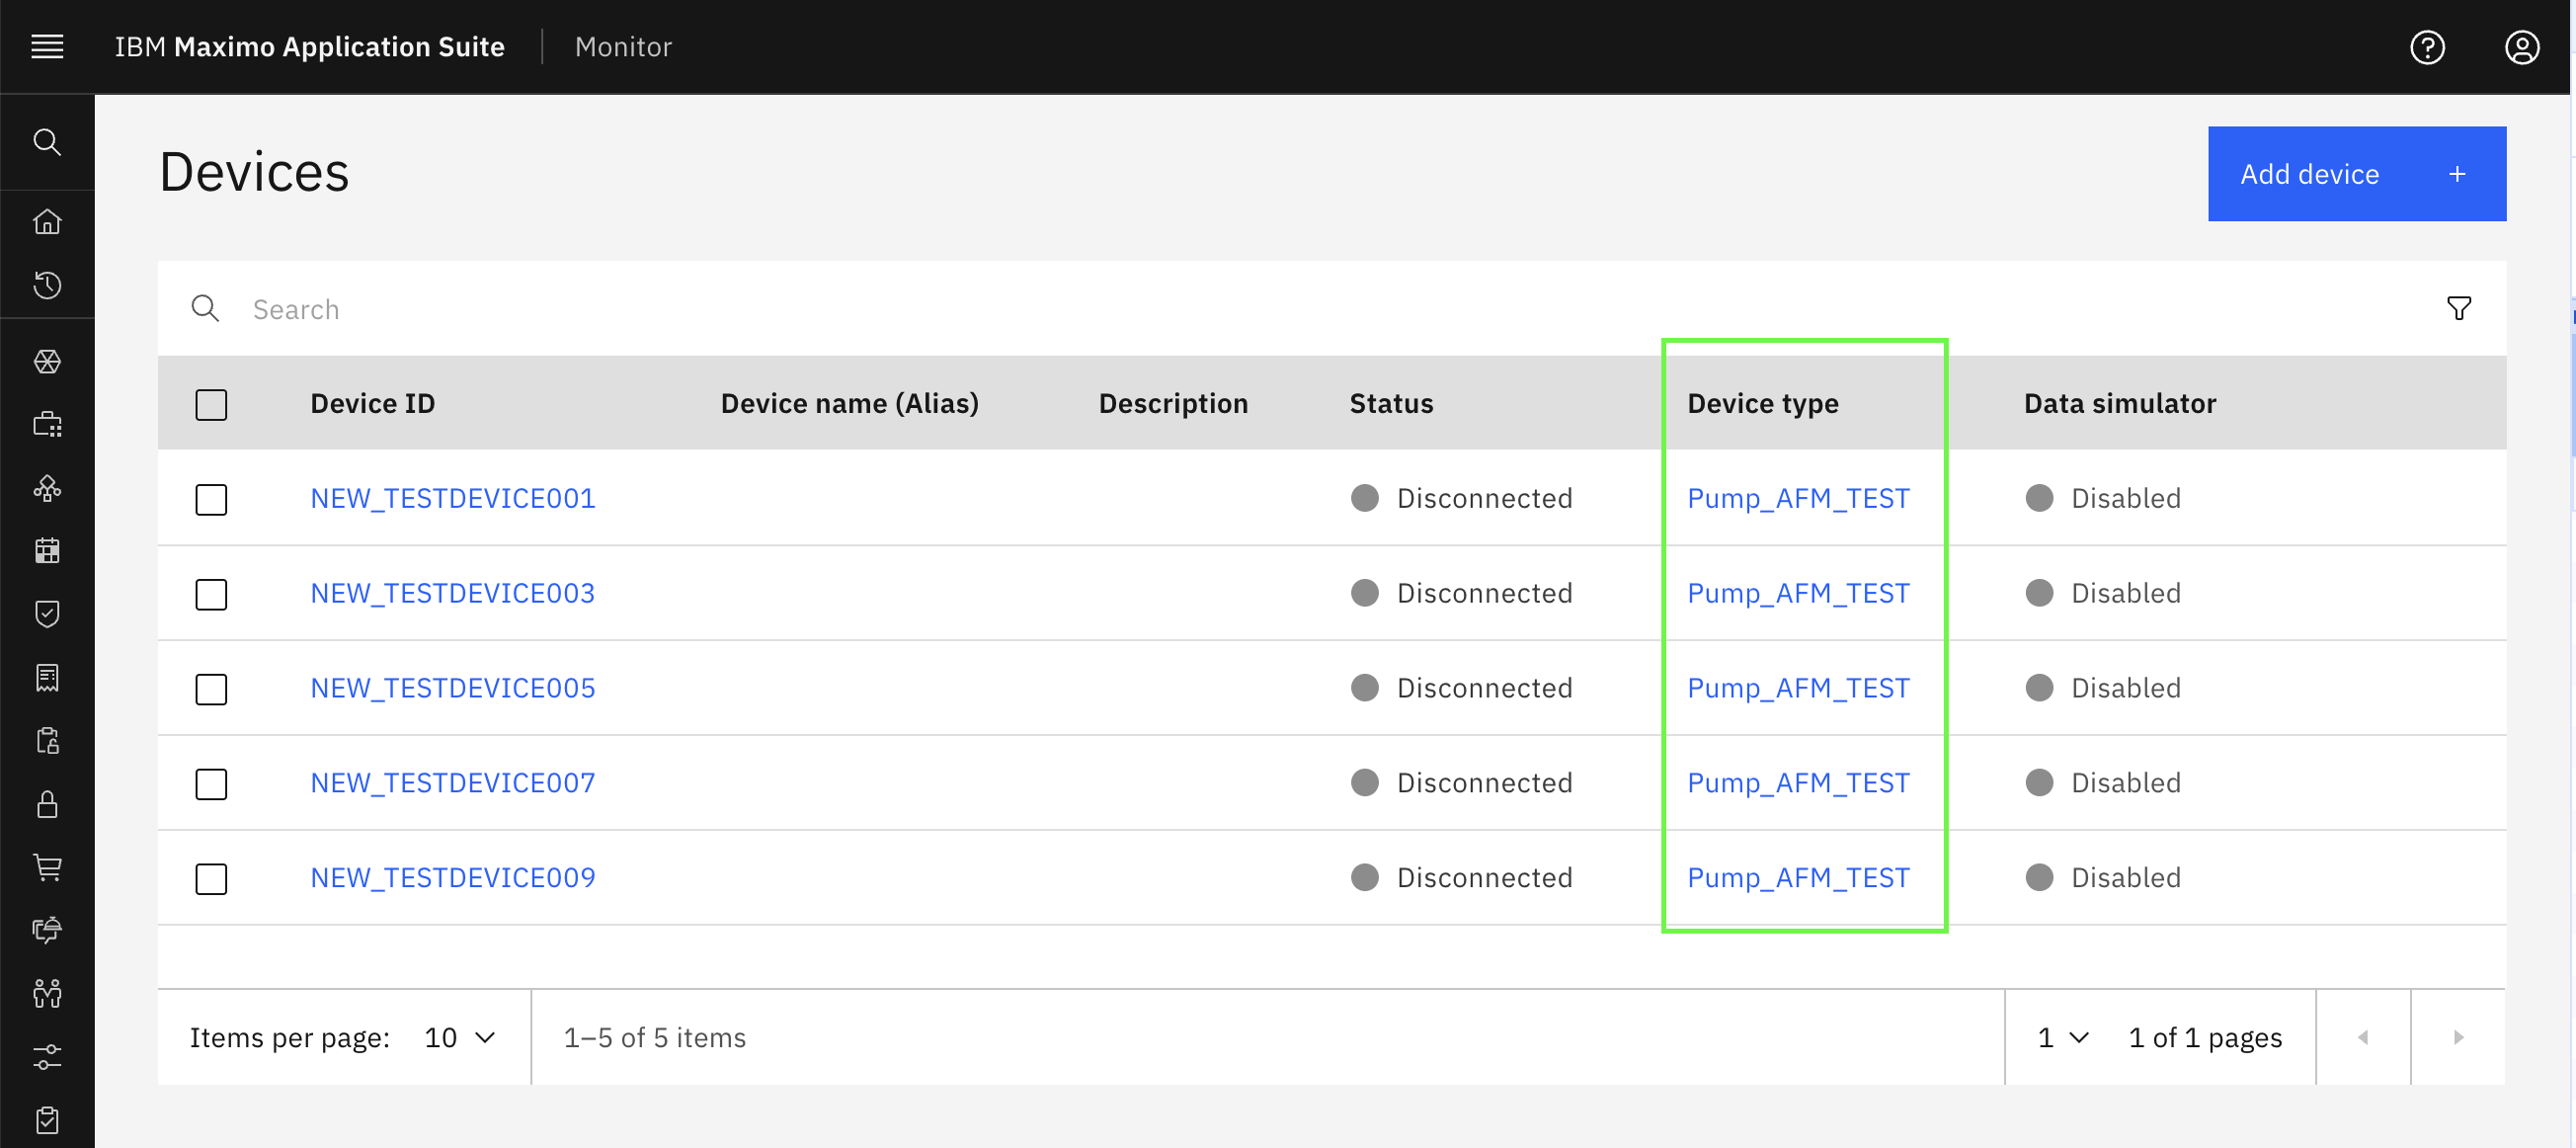
Task: Open Pump_AFM_TEST type for NEW_TESTDEVICE005
Action: pos(1798,688)
